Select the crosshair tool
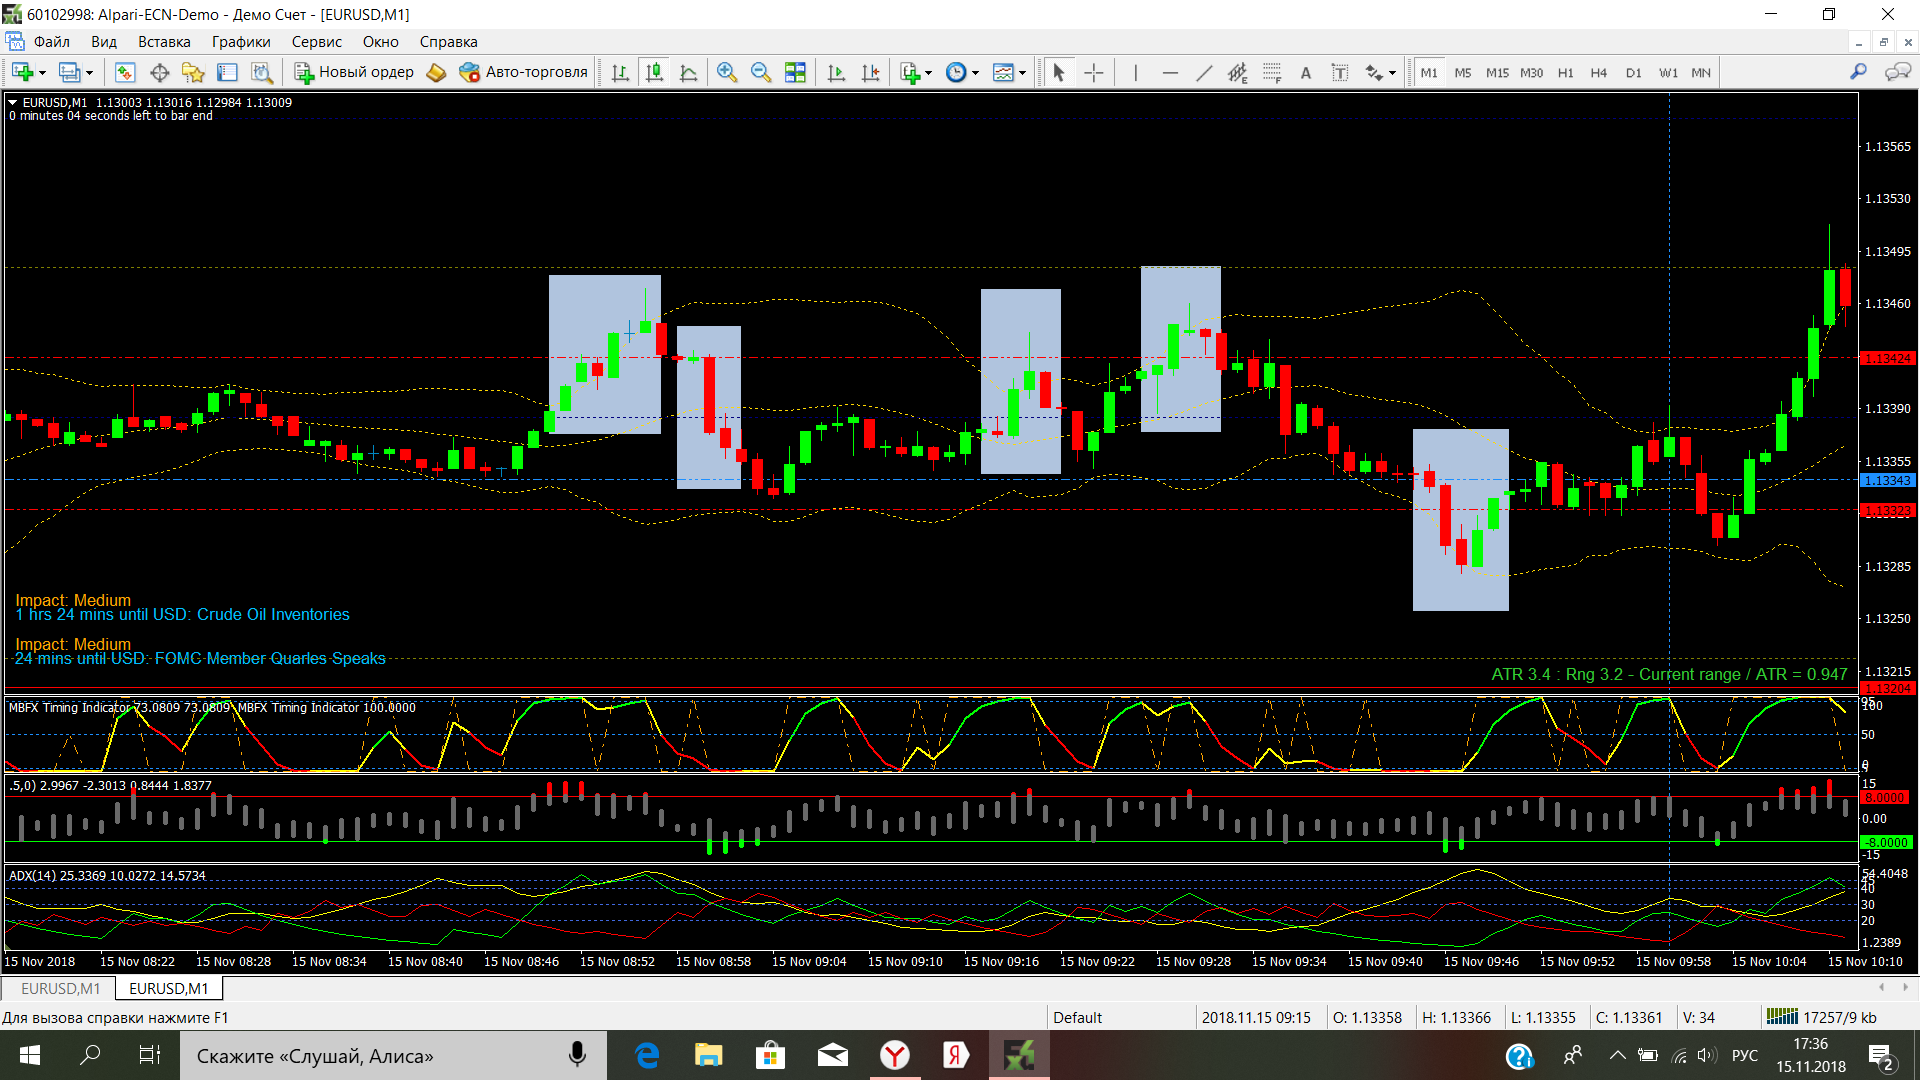 (x=1094, y=72)
